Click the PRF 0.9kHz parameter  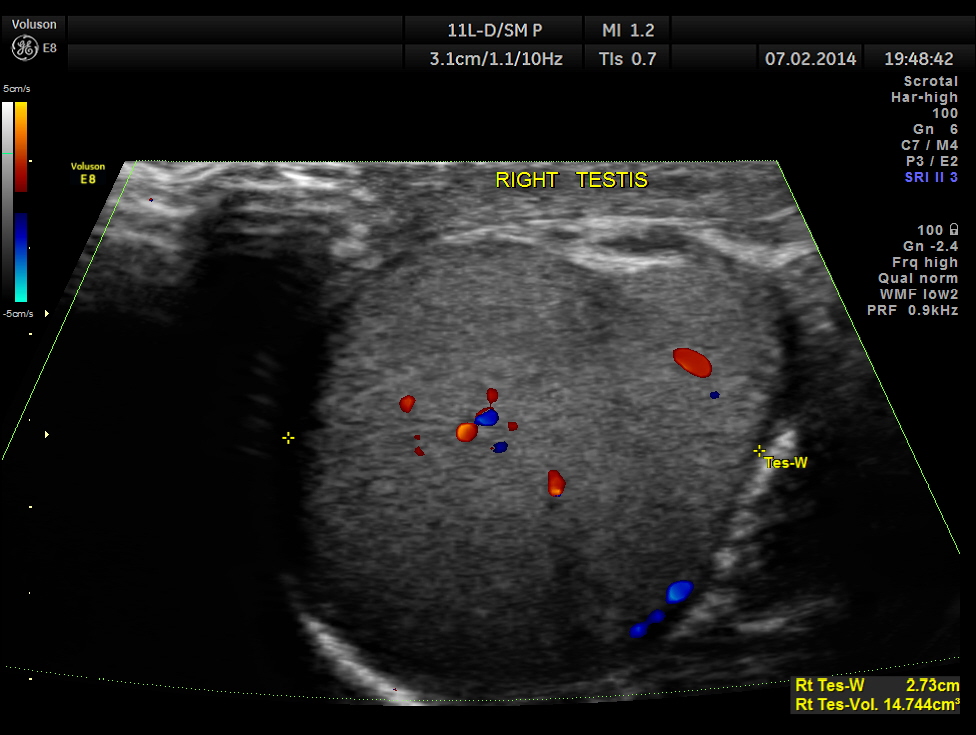click(x=912, y=310)
